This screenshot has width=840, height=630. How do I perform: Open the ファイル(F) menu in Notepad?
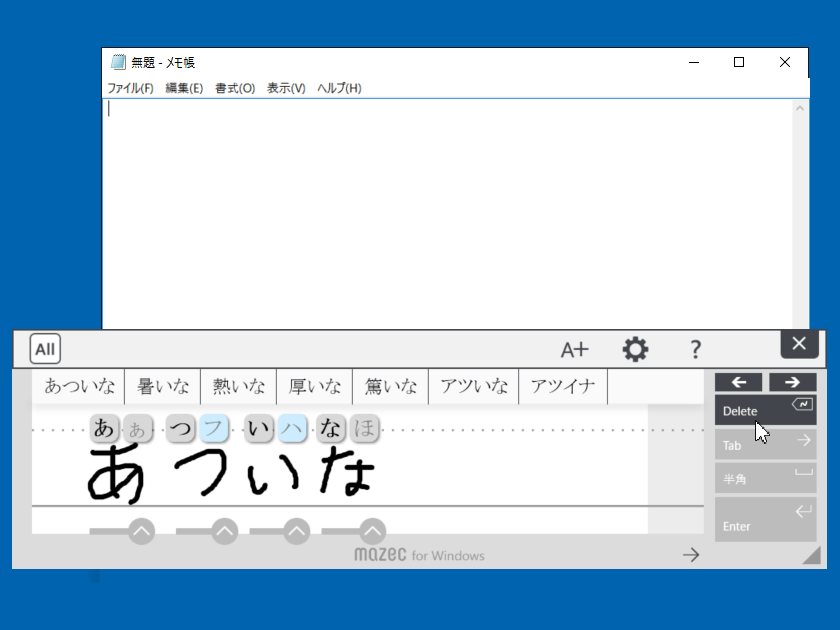[130, 88]
